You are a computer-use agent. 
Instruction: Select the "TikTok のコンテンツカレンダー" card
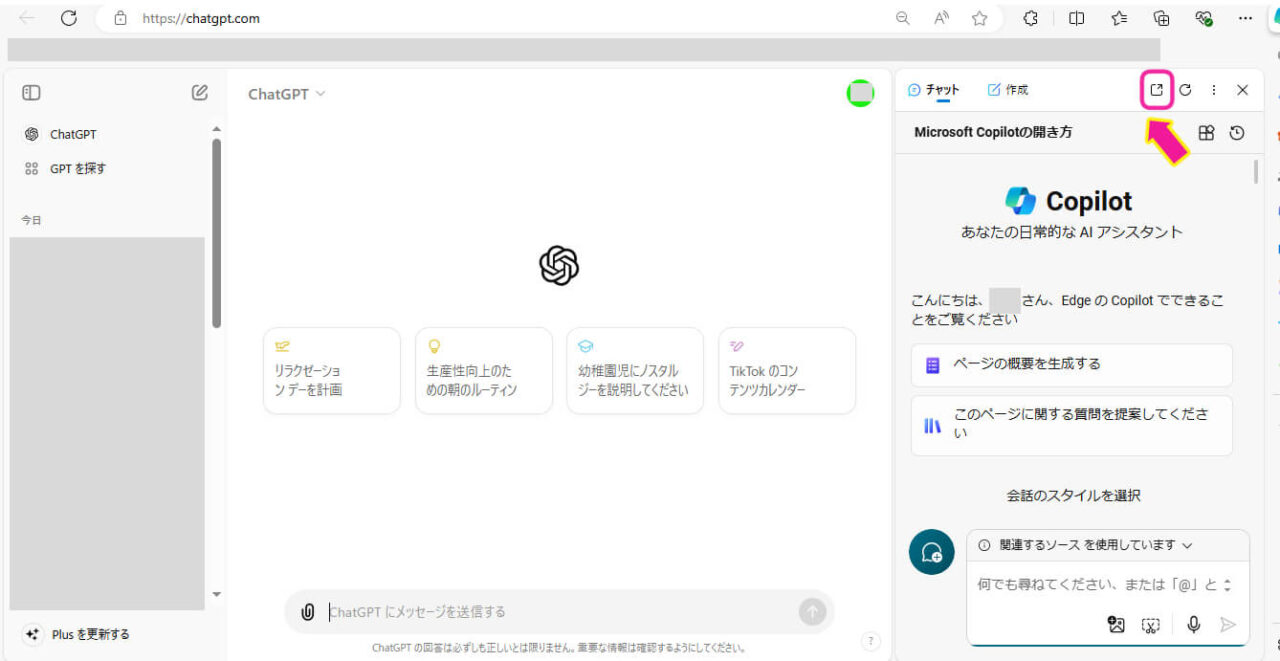pos(787,371)
